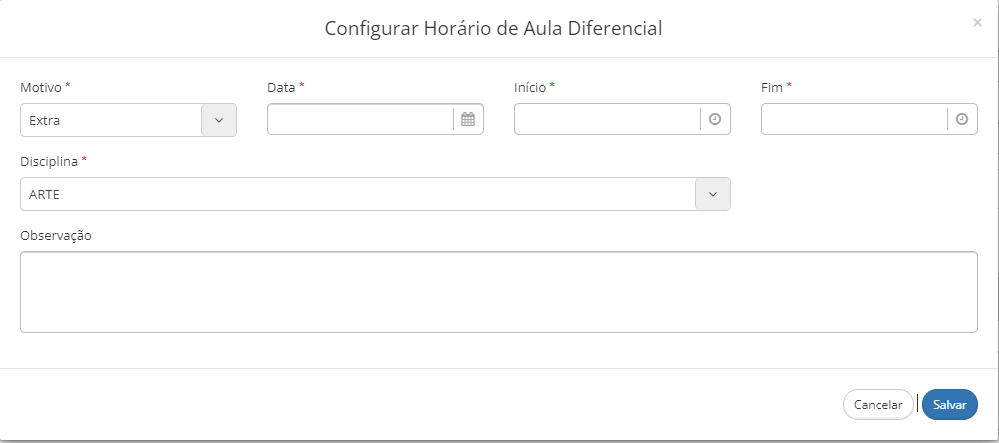Click inside the Observação text area
This screenshot has height=443, width=999.
pyautogui.click(x=499, y=292)
